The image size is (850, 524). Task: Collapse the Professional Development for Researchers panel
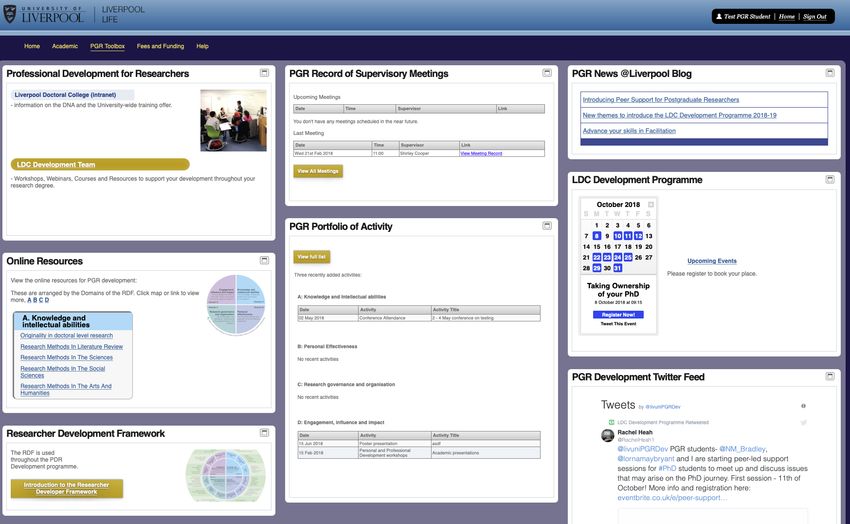coord(265,73)
